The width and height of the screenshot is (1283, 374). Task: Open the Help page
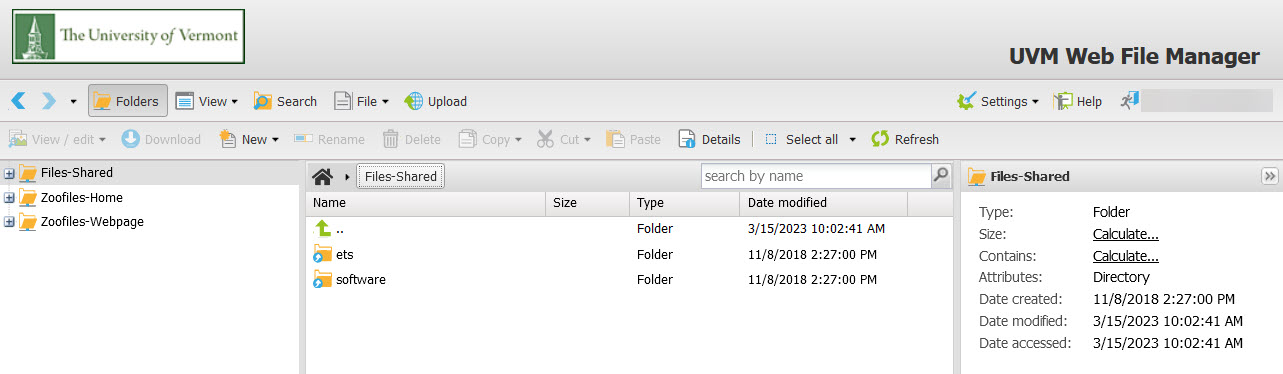pos(1078,101)
